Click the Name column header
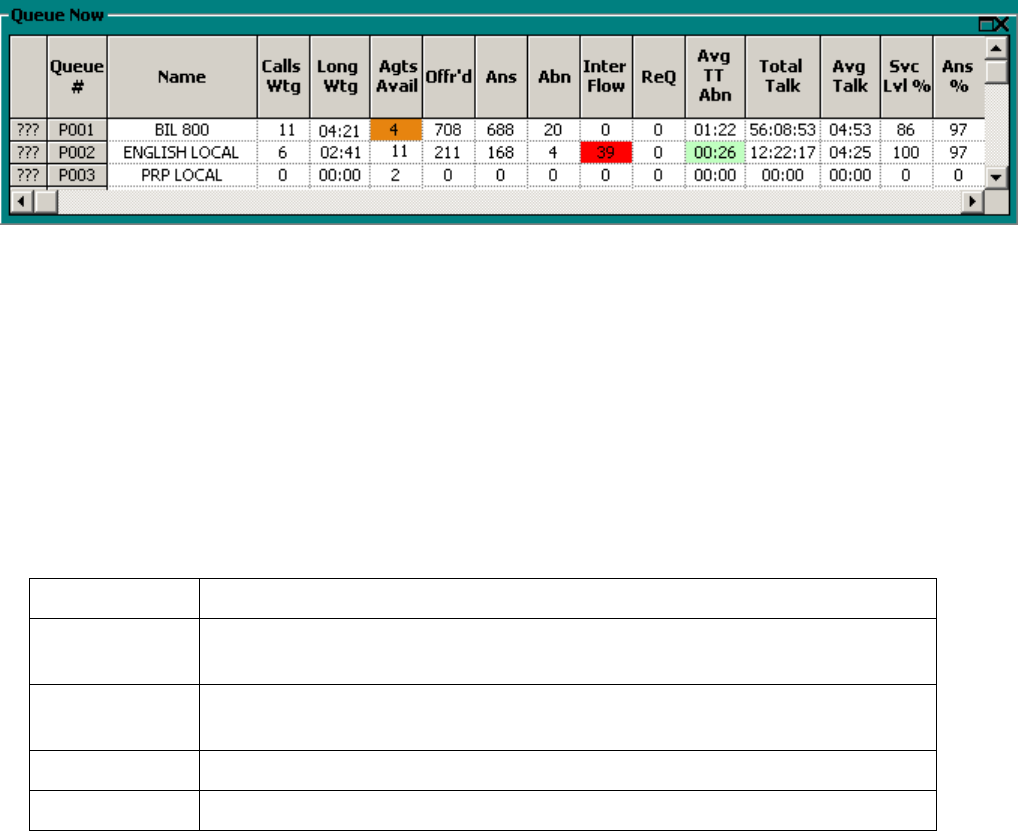 click(182, 77)
